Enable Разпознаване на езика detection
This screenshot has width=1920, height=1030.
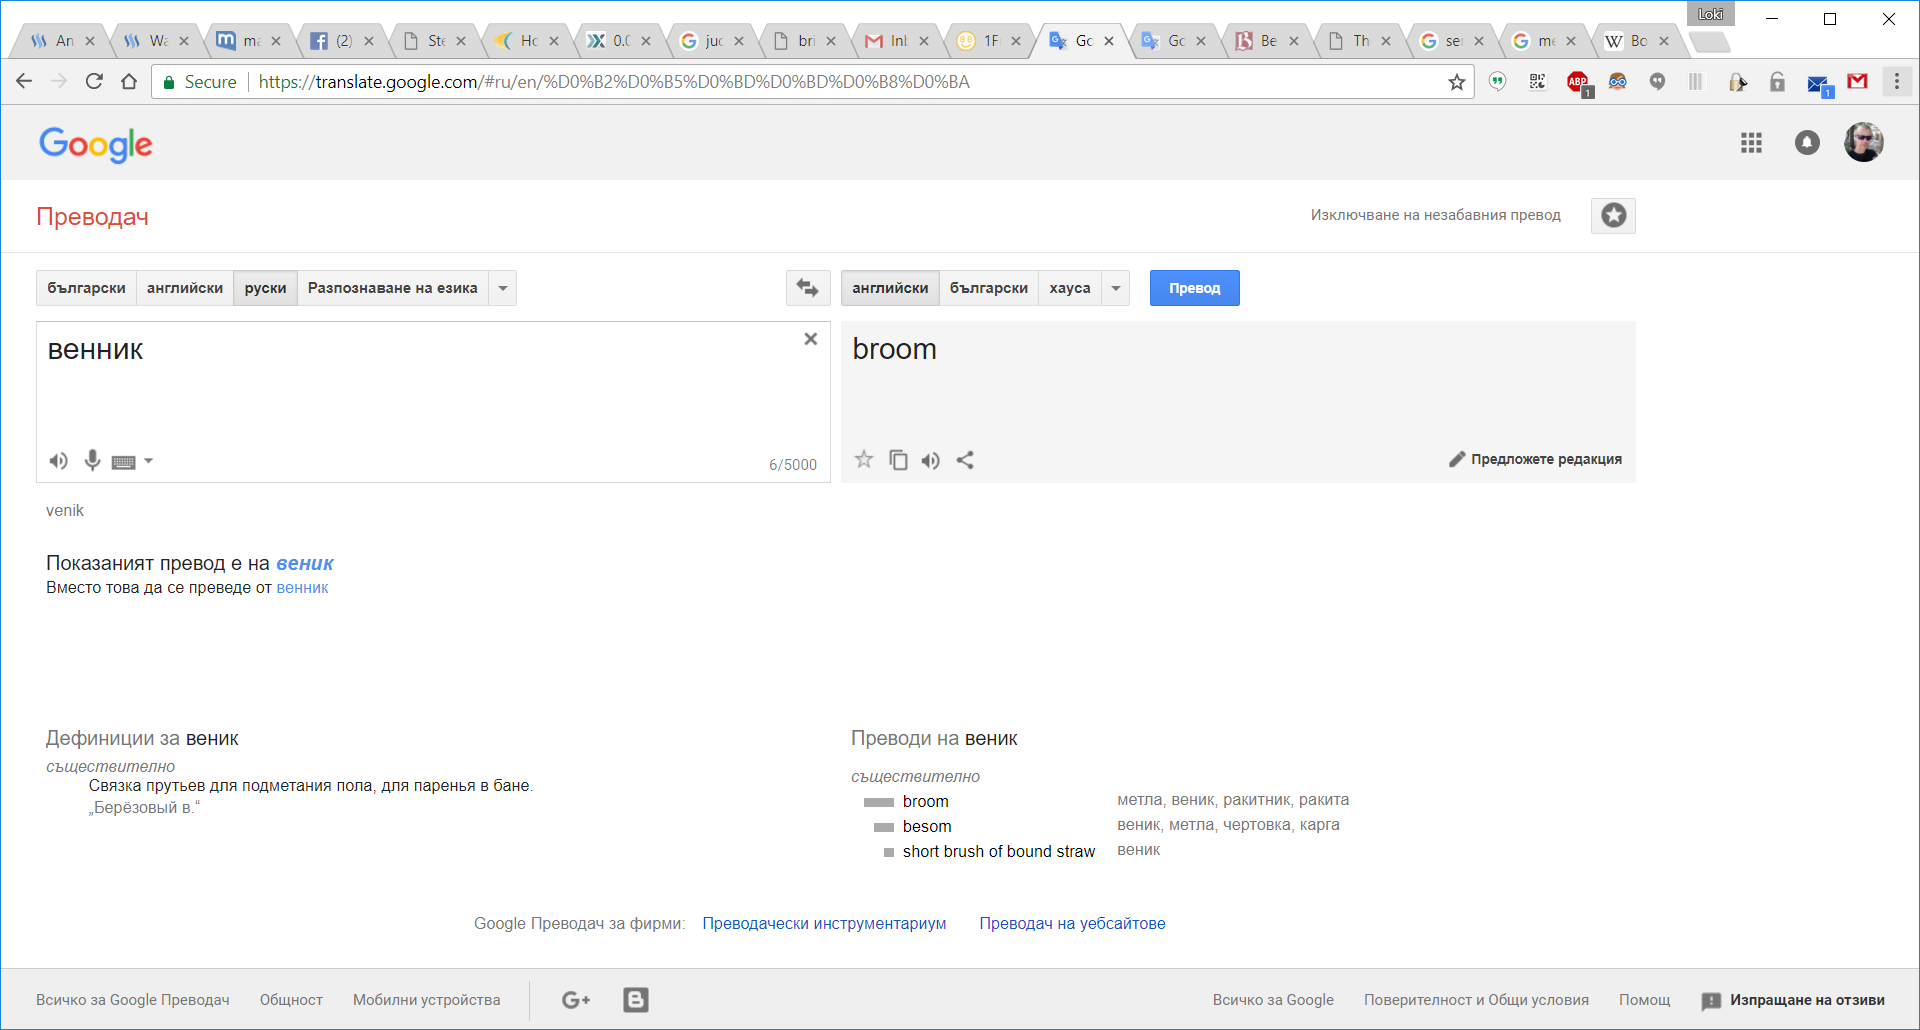click(x=392, y=288)
